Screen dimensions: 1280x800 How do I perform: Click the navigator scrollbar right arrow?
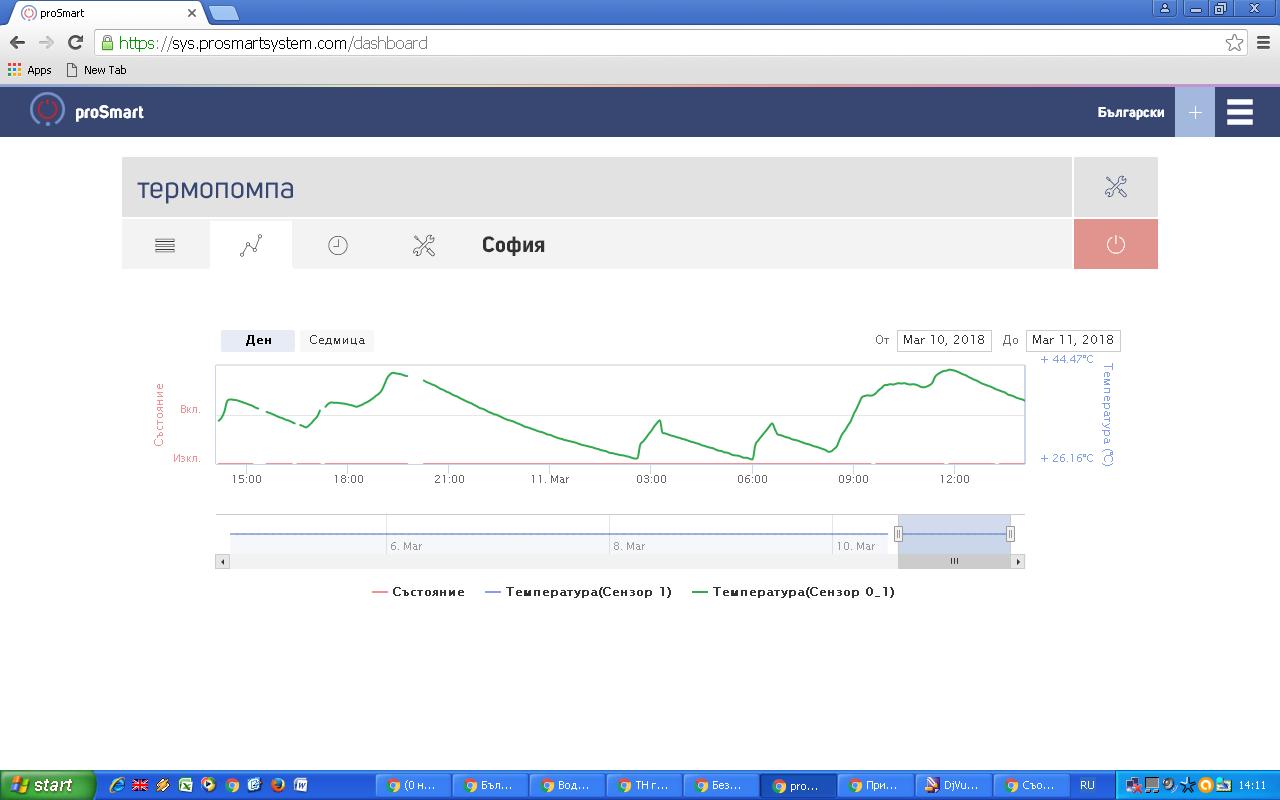pyautogui.click(x=1018, y=562)
